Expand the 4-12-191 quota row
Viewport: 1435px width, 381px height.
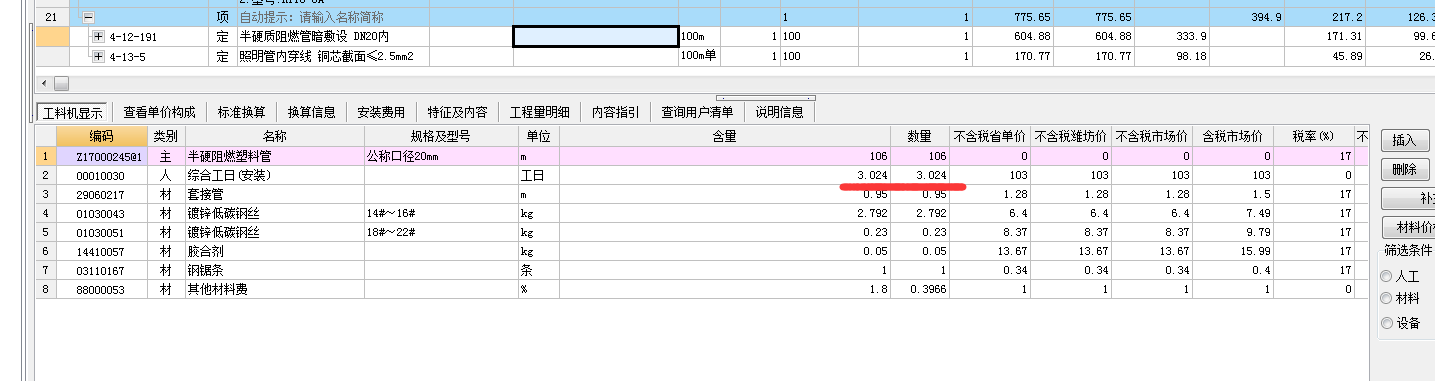pos(98,37)
